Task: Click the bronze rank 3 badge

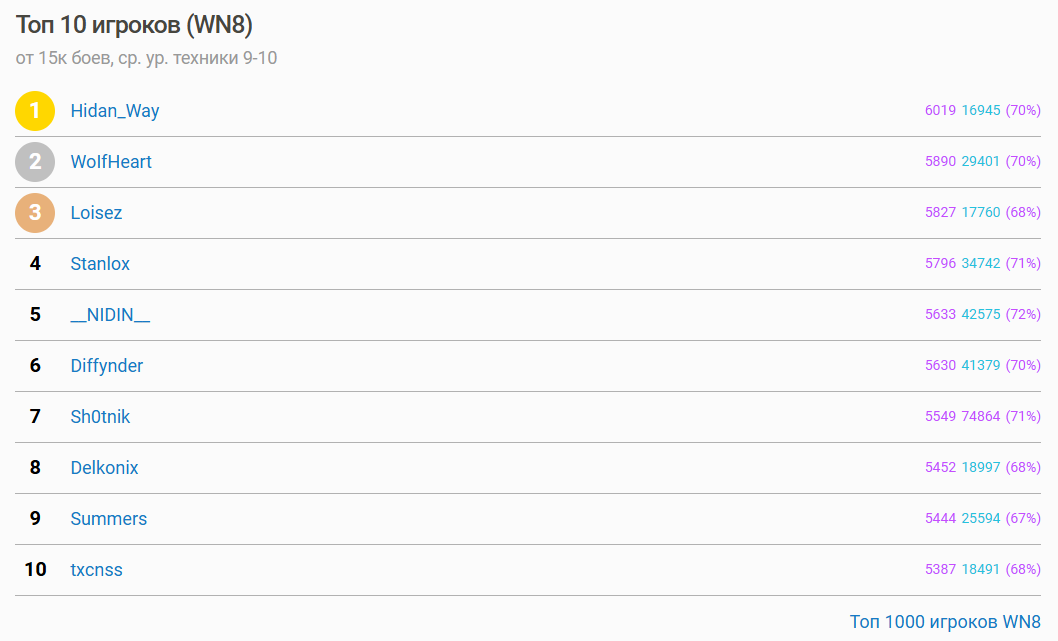Action: 35,213
